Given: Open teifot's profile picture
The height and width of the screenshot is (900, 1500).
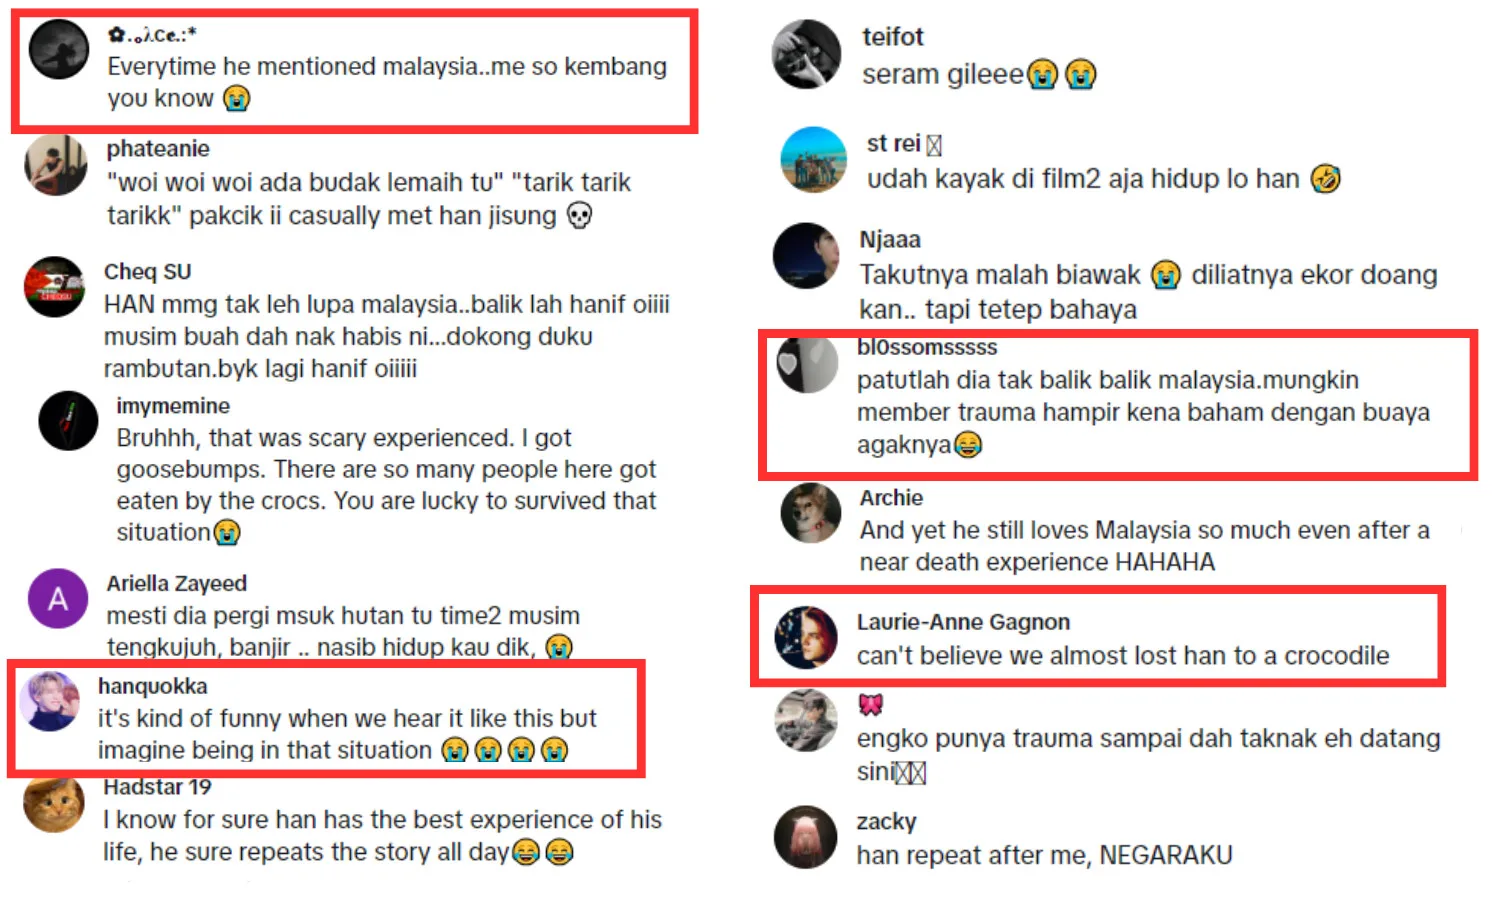Looking at the screenshot, I should pos(806,54).
